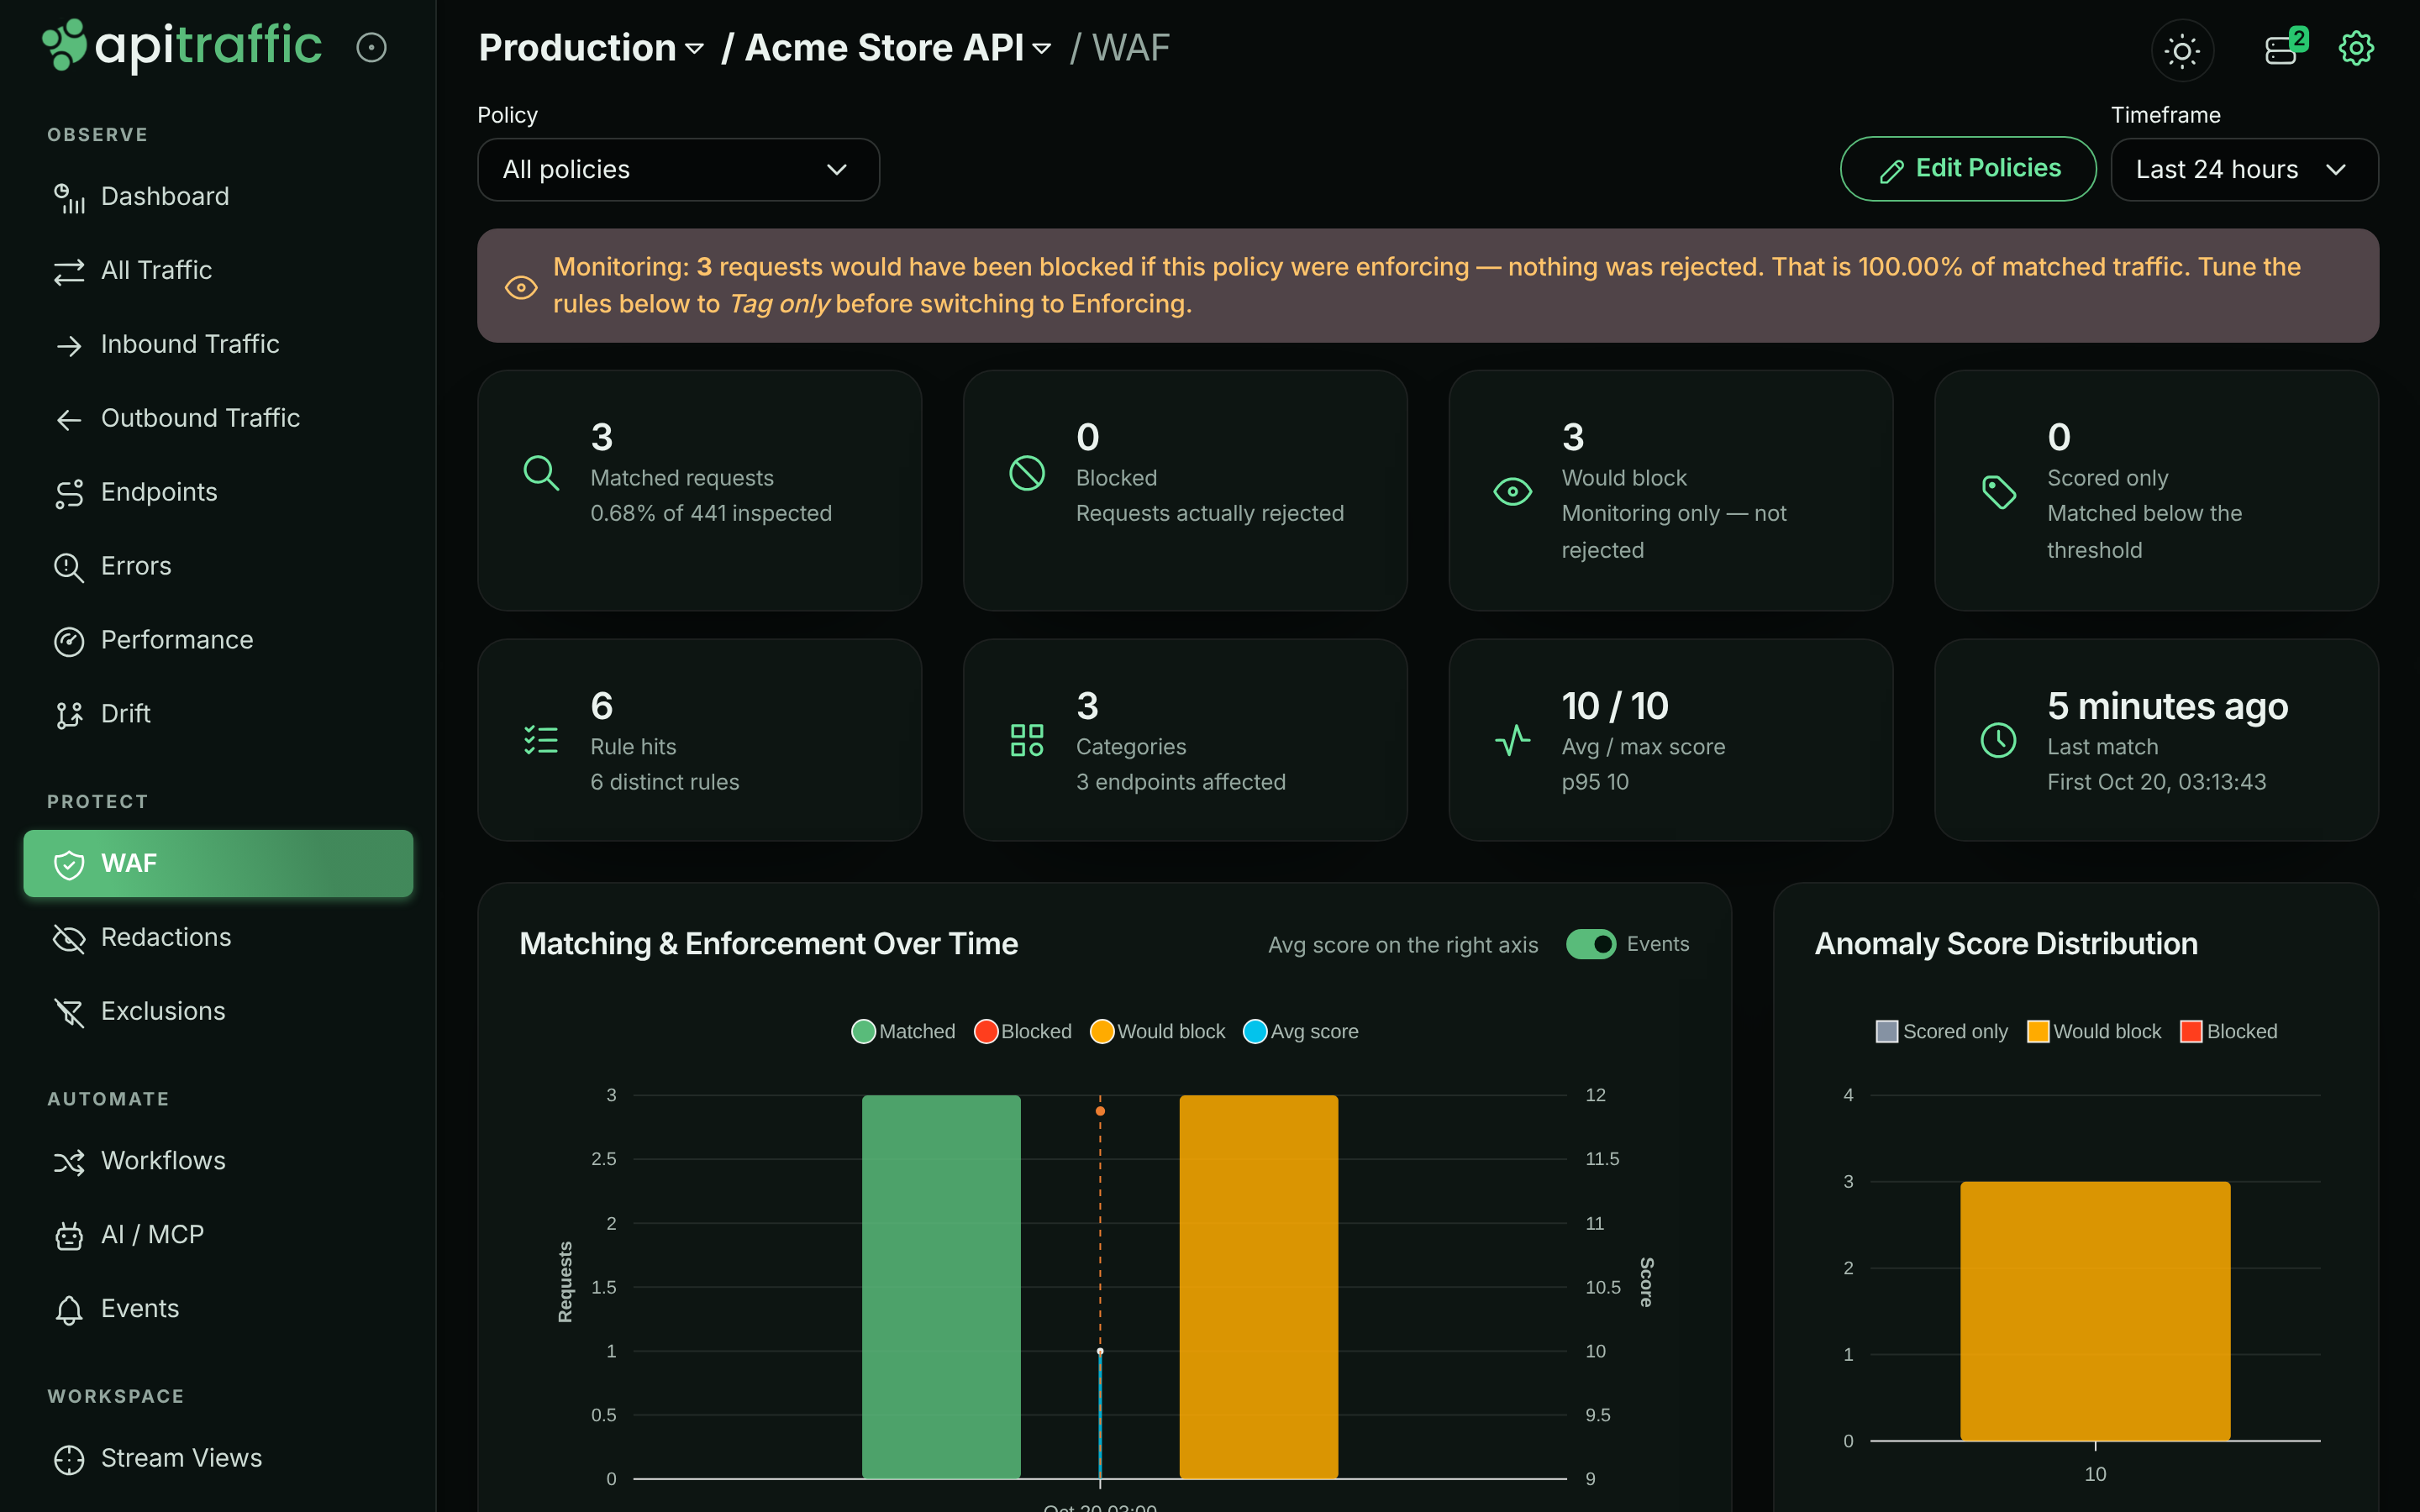Toggle Matched series in chart legend

pos(903,1031)
